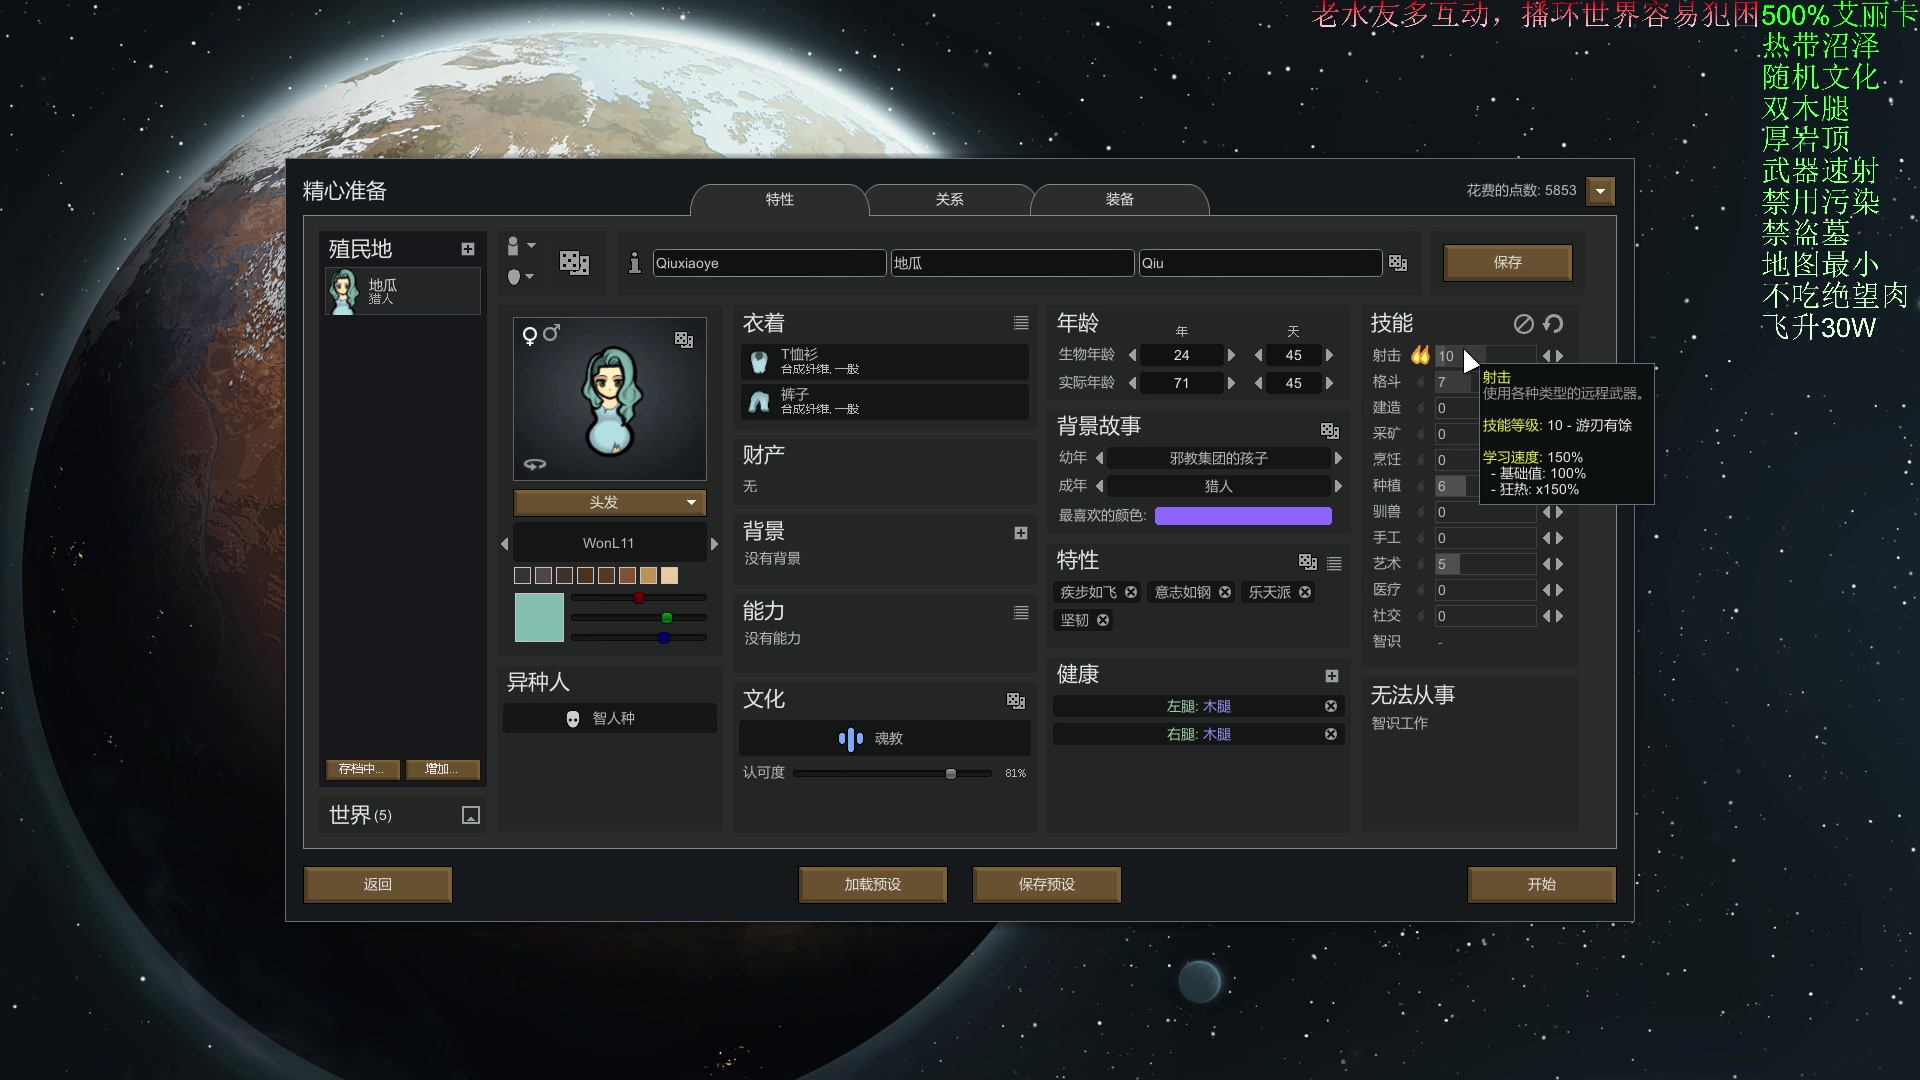
Task: Toggle the 手工 passion icon
Action: (x=1420, y=538)
